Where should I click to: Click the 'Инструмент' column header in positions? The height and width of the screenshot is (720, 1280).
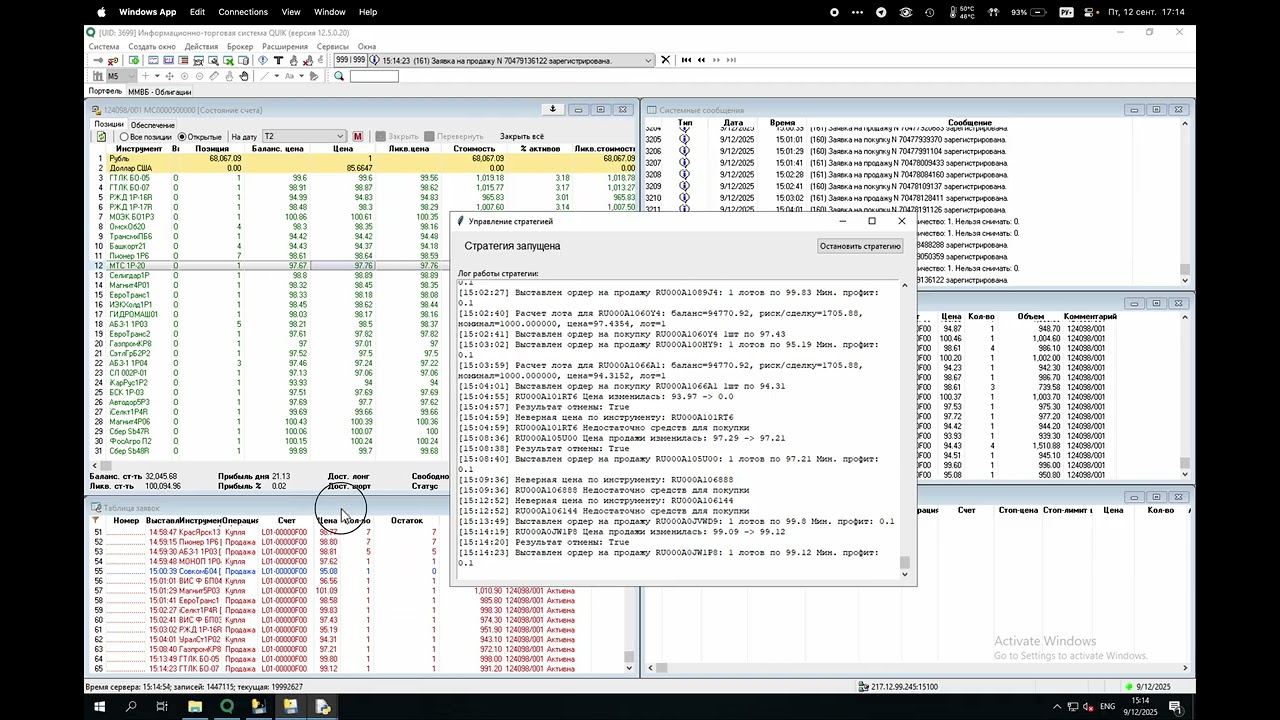point(138,148)
